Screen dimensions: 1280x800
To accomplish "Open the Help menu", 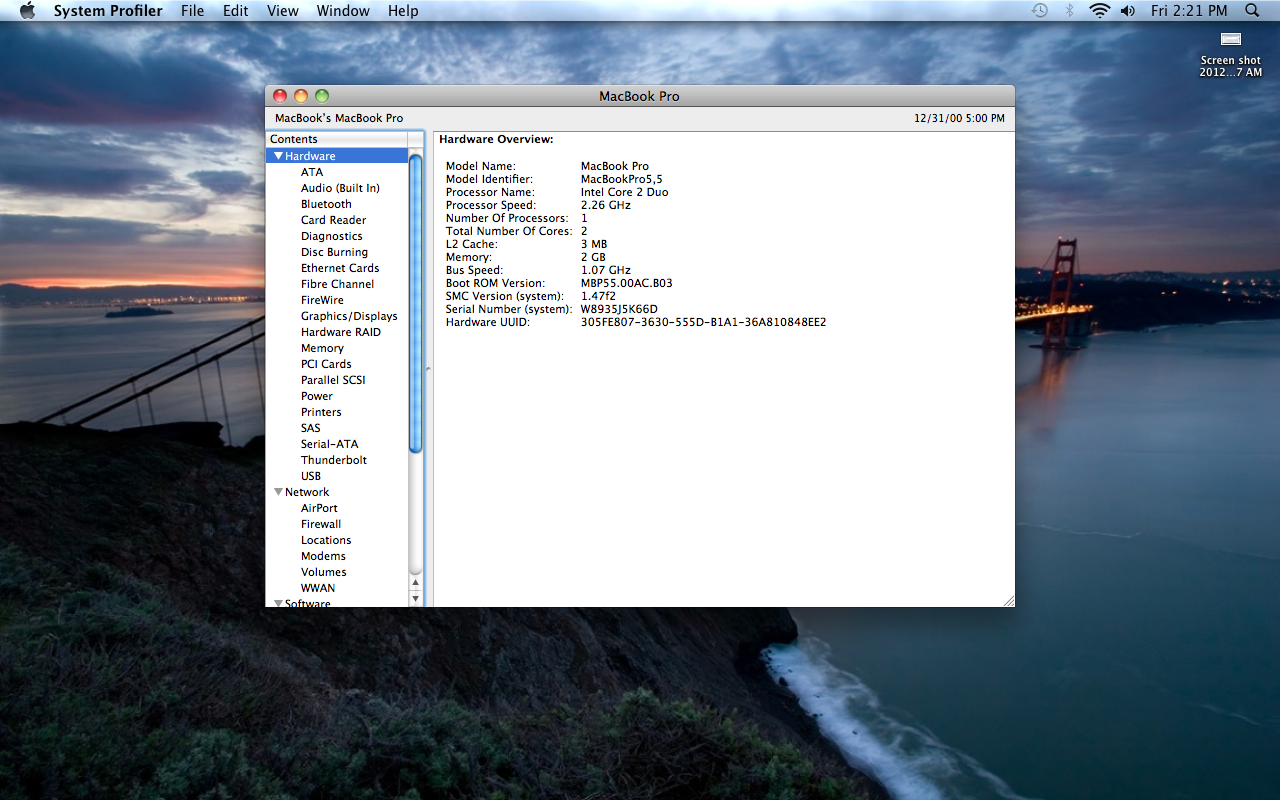I will pos(403,11).
